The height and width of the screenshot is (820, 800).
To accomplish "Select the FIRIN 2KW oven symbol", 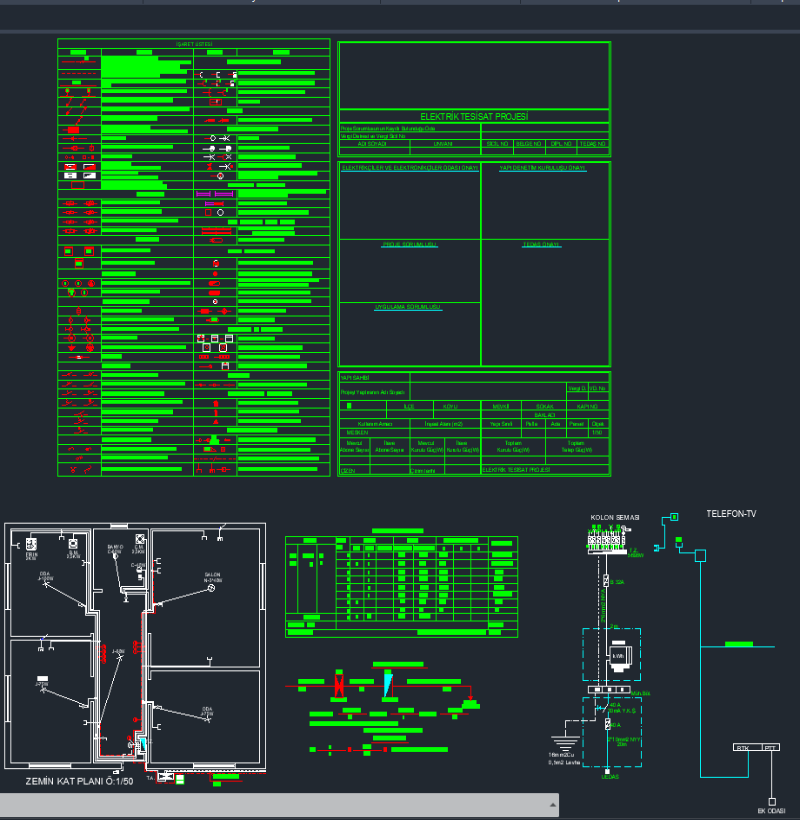I will (x=31, y=545).
